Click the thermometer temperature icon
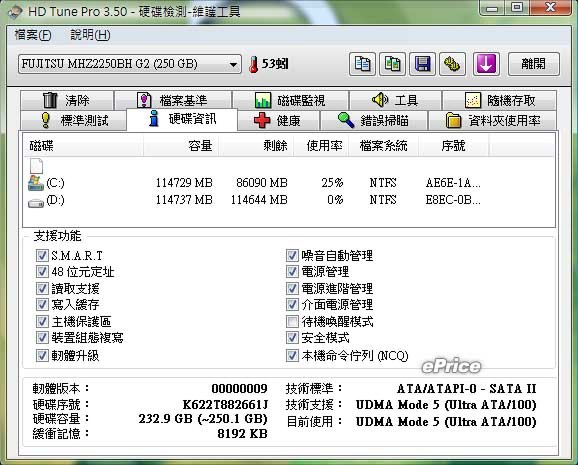Viewport: 578px width, 465px height. [x=253, y=65]
